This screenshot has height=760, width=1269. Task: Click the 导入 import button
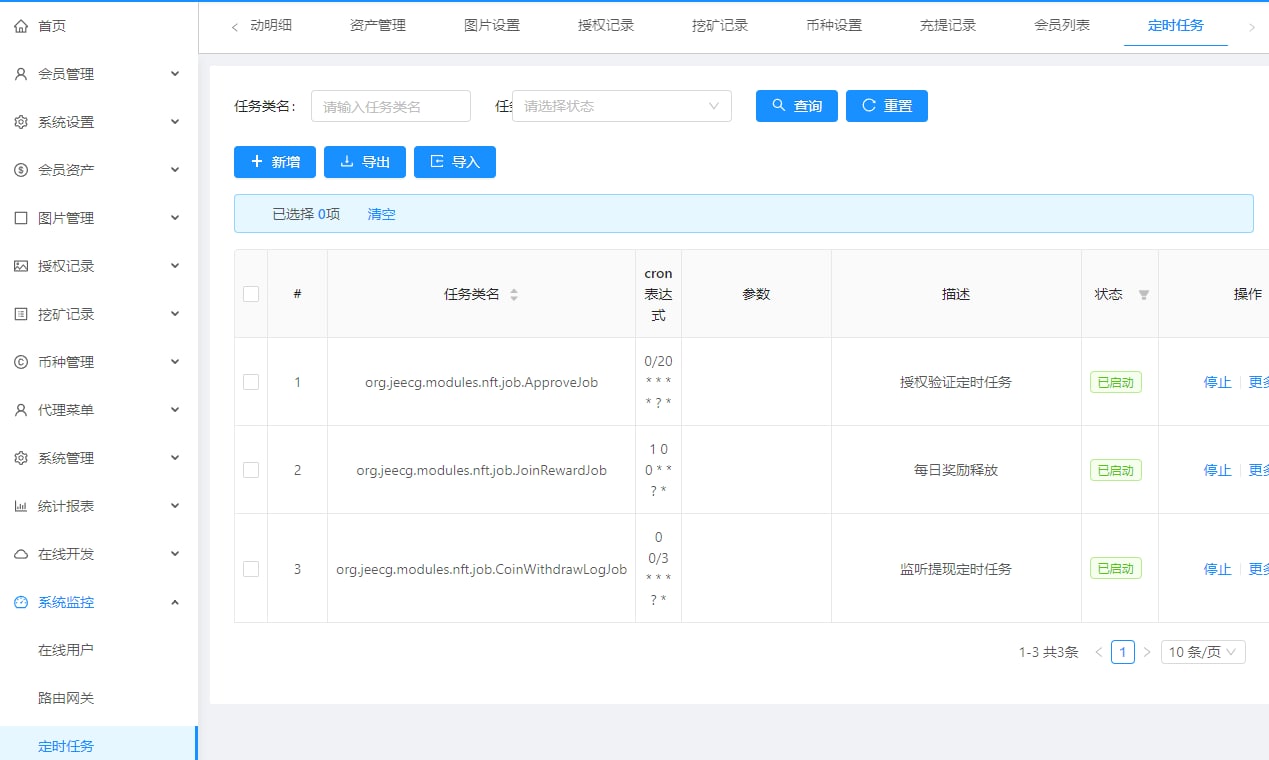[455, 162]
